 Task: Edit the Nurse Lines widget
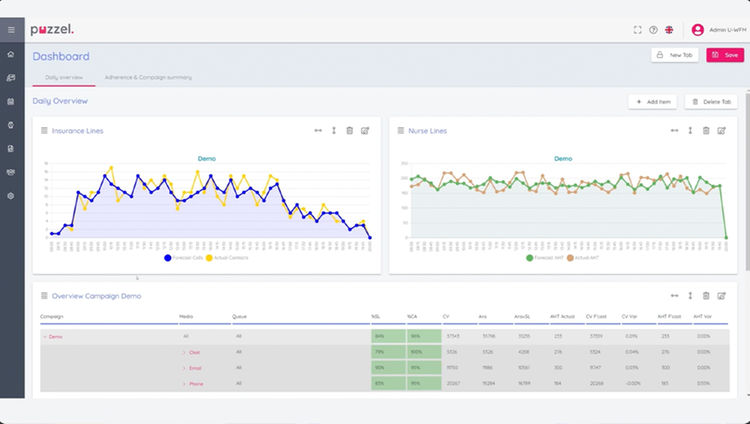[x=721, y=131]
